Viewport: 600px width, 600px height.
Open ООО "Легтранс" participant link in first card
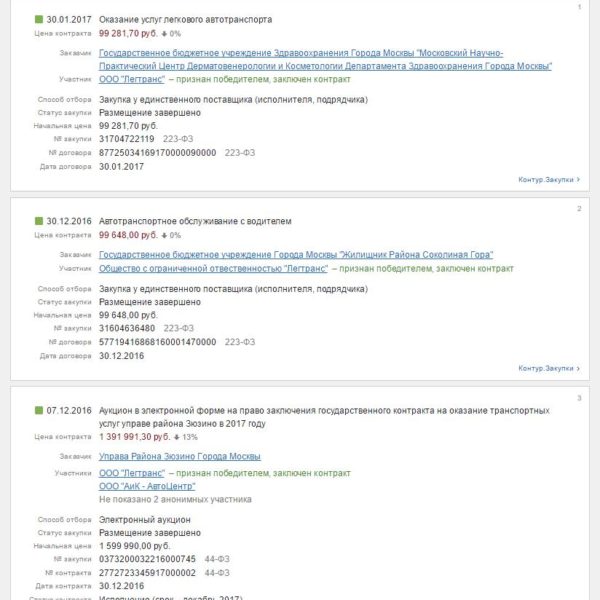[132, 79]
